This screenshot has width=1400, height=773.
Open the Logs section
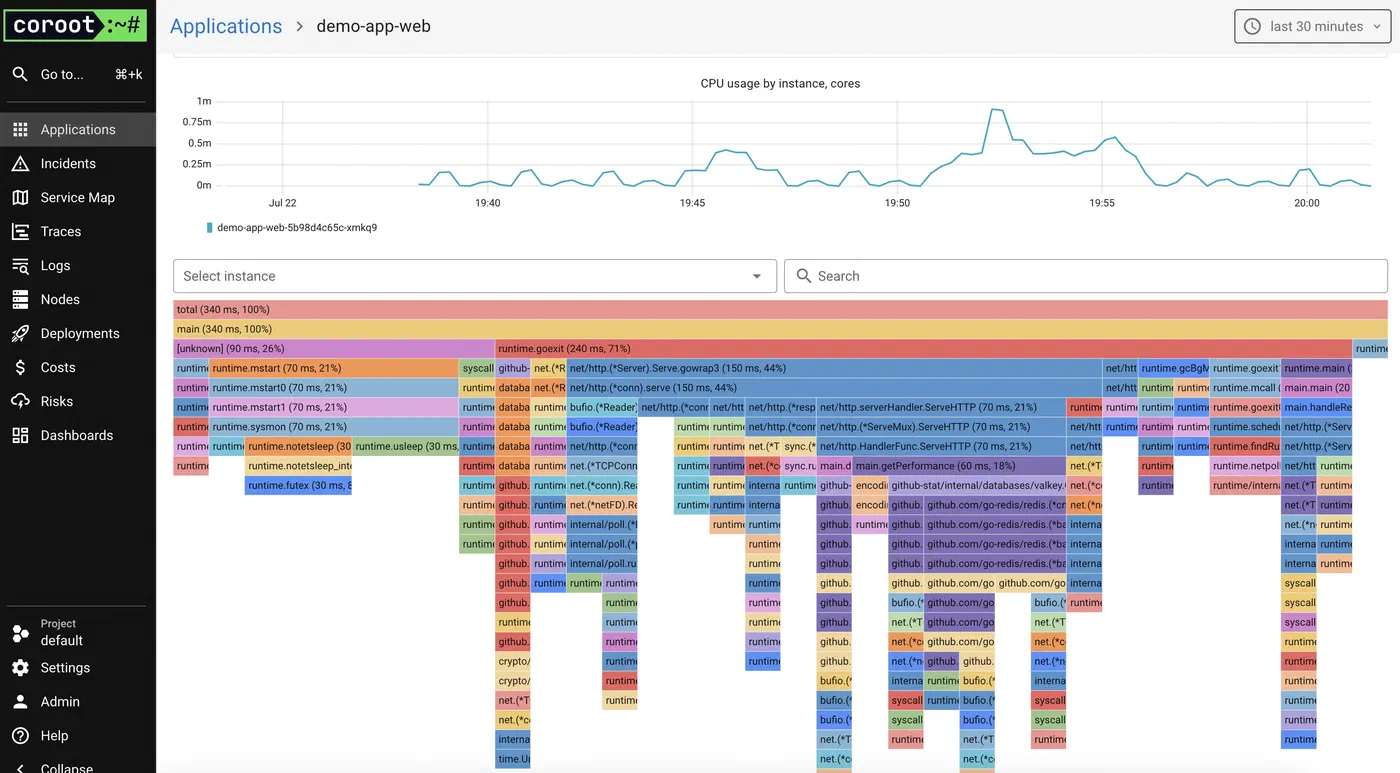[78, 265]
